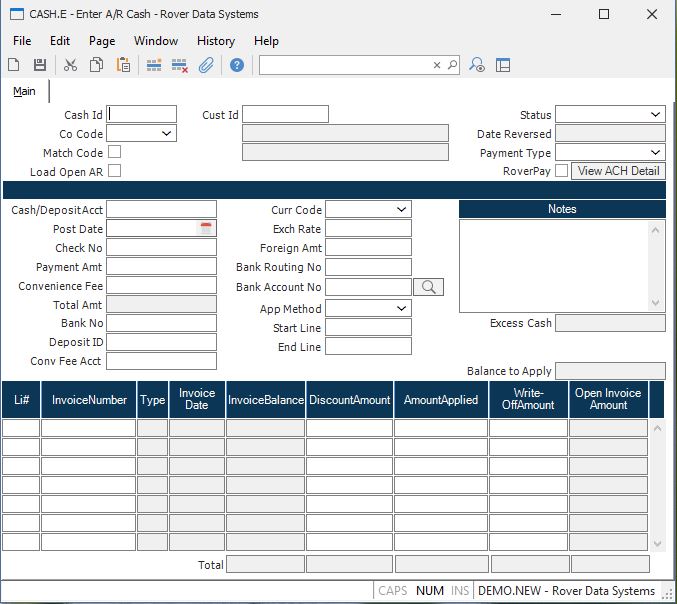Click the Paste clipboard icon
677x604 pixels.
pos(123,65)
